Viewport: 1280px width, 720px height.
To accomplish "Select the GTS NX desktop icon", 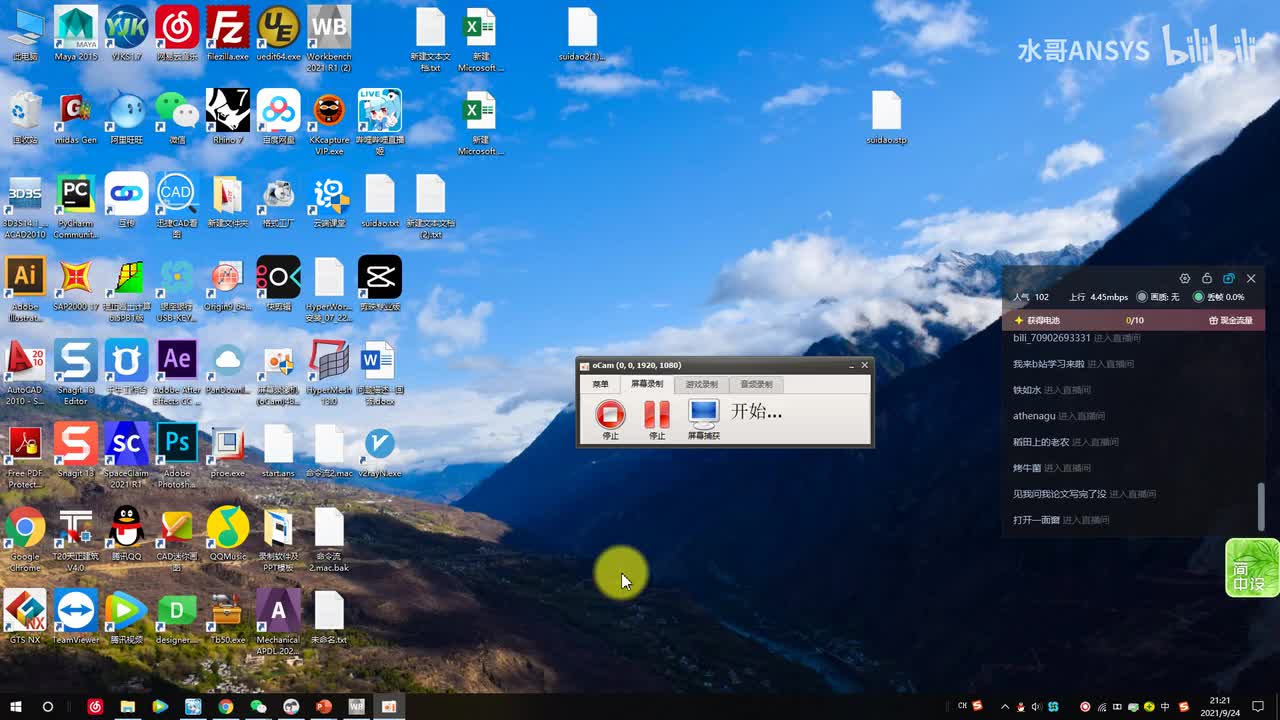I will click(x=25, y=617).
